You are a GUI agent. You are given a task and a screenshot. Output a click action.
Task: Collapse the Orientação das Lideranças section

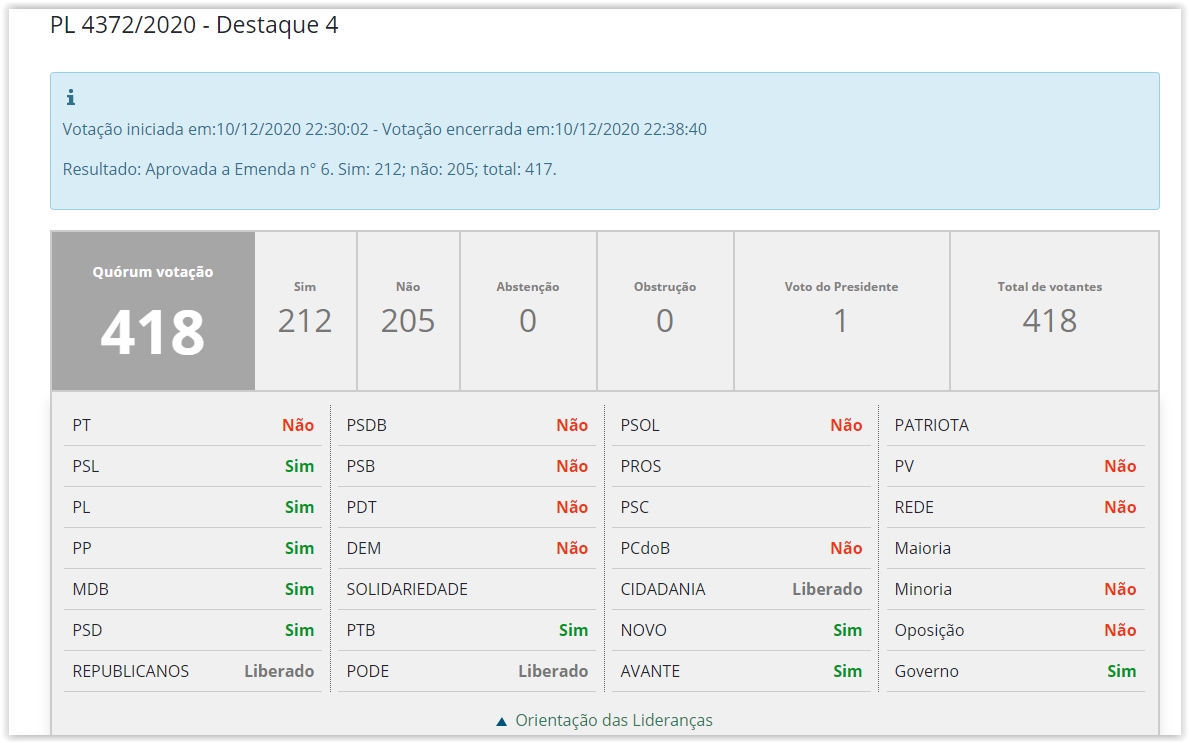click(613, 720)
